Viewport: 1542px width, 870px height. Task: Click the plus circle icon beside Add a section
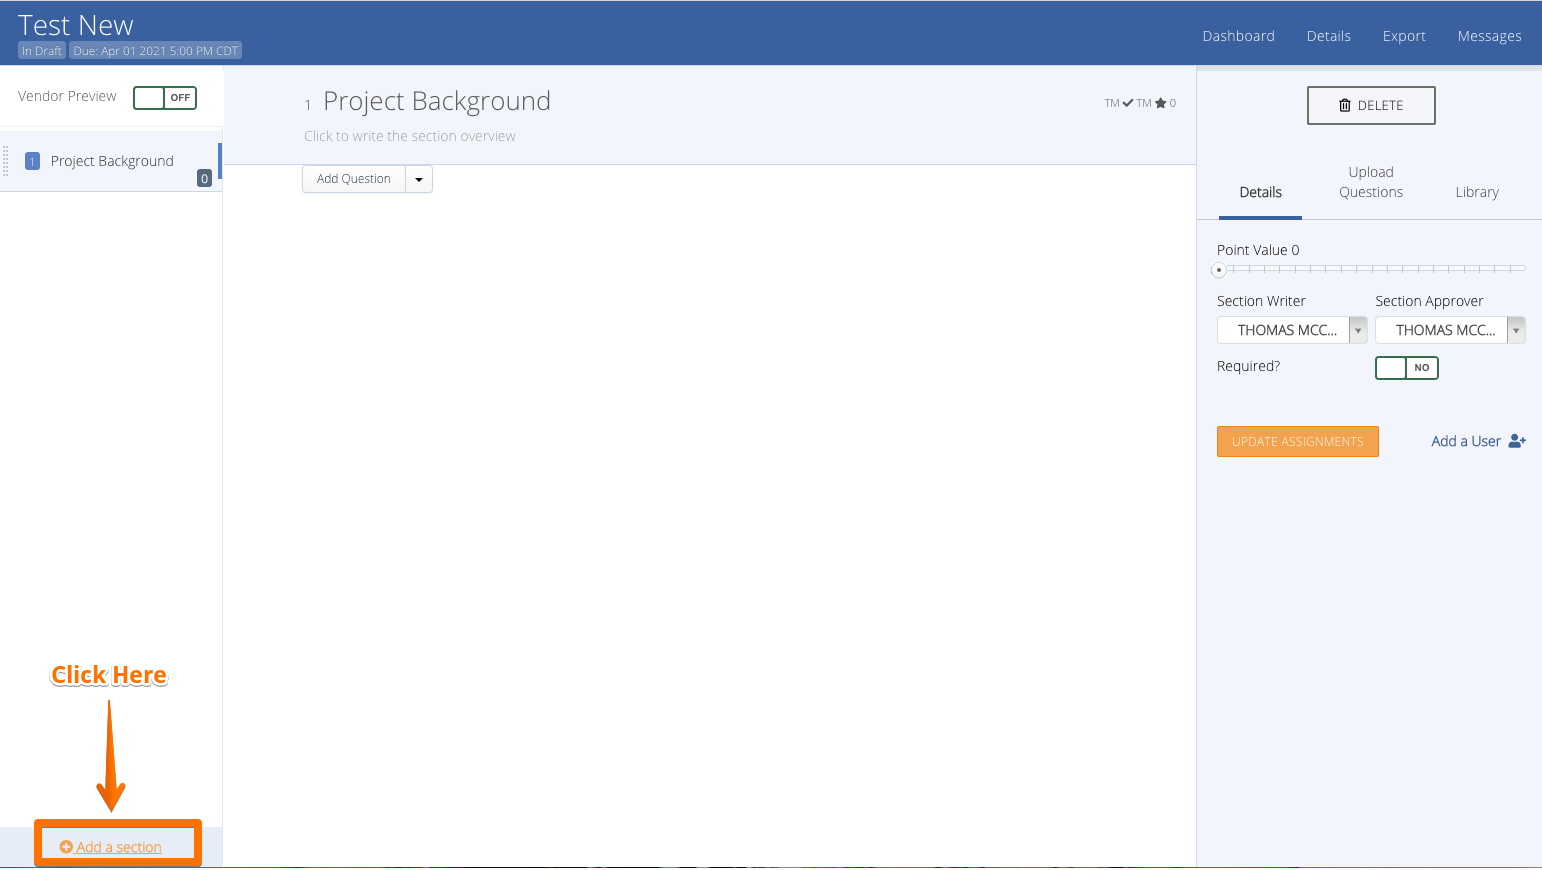(x=66, y=847)
